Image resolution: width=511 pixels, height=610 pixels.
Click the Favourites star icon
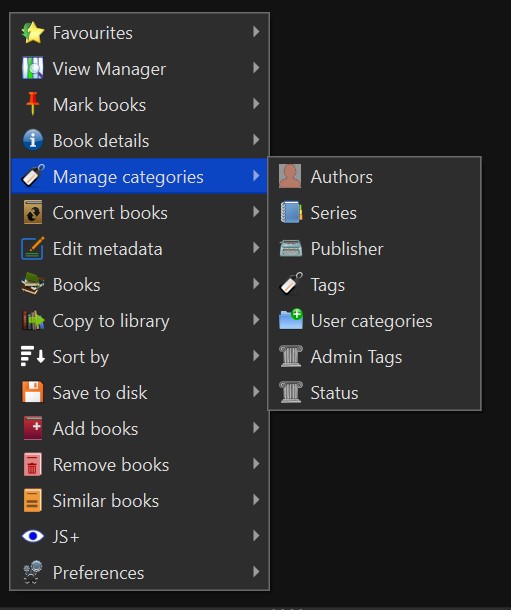point(33,33)
